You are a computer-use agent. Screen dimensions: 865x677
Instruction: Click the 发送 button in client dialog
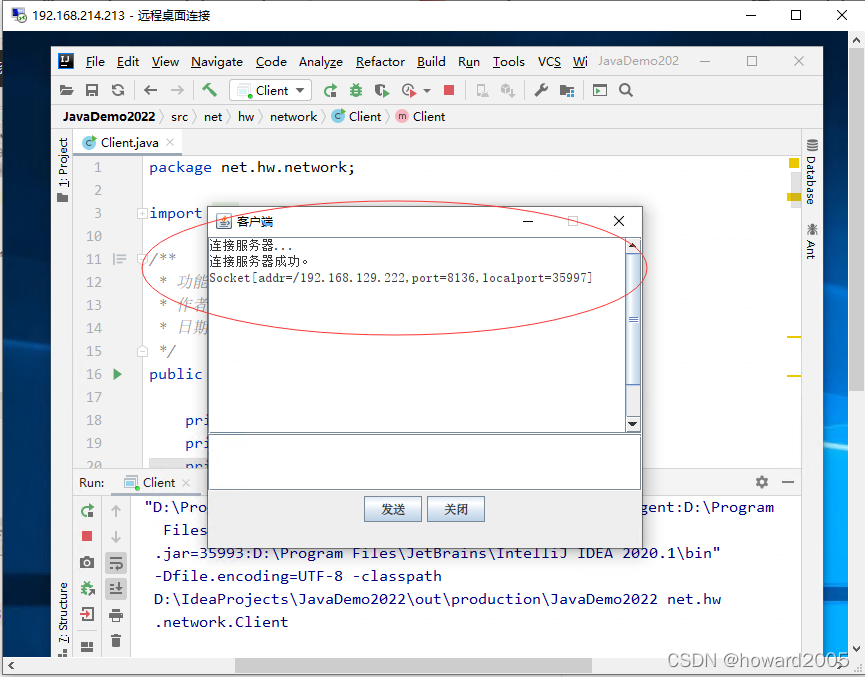(393, 509)
